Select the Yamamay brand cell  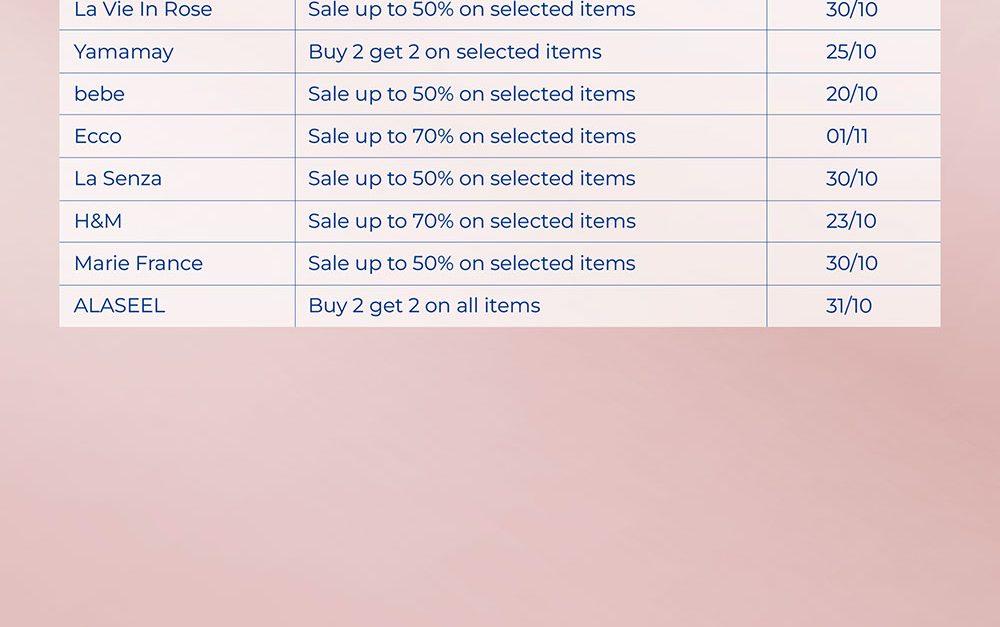[x=124, y=52]
